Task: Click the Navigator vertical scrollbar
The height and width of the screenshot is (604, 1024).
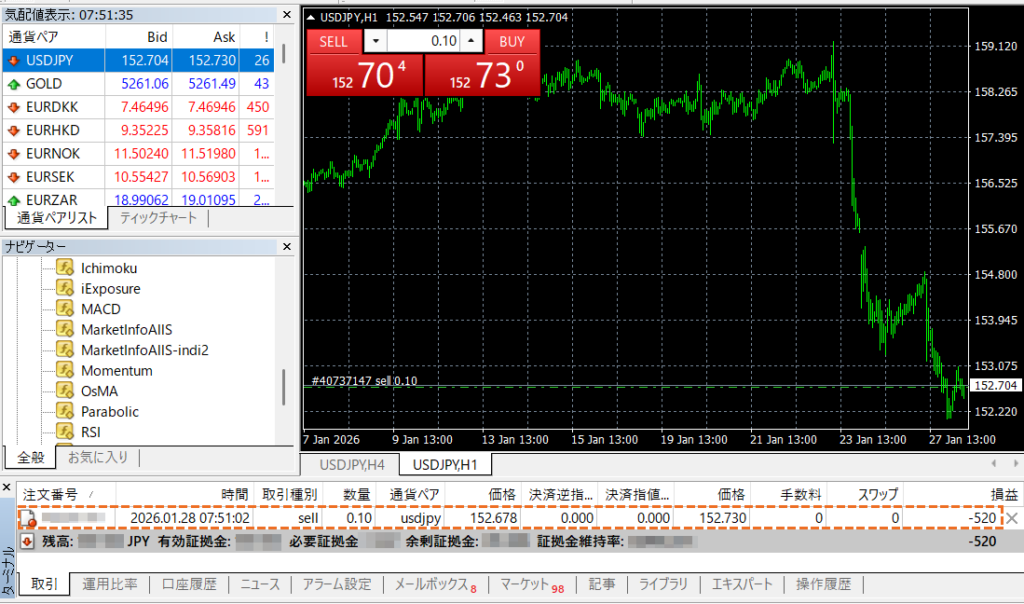Action: pyautogui.click(x=284, y=385)
